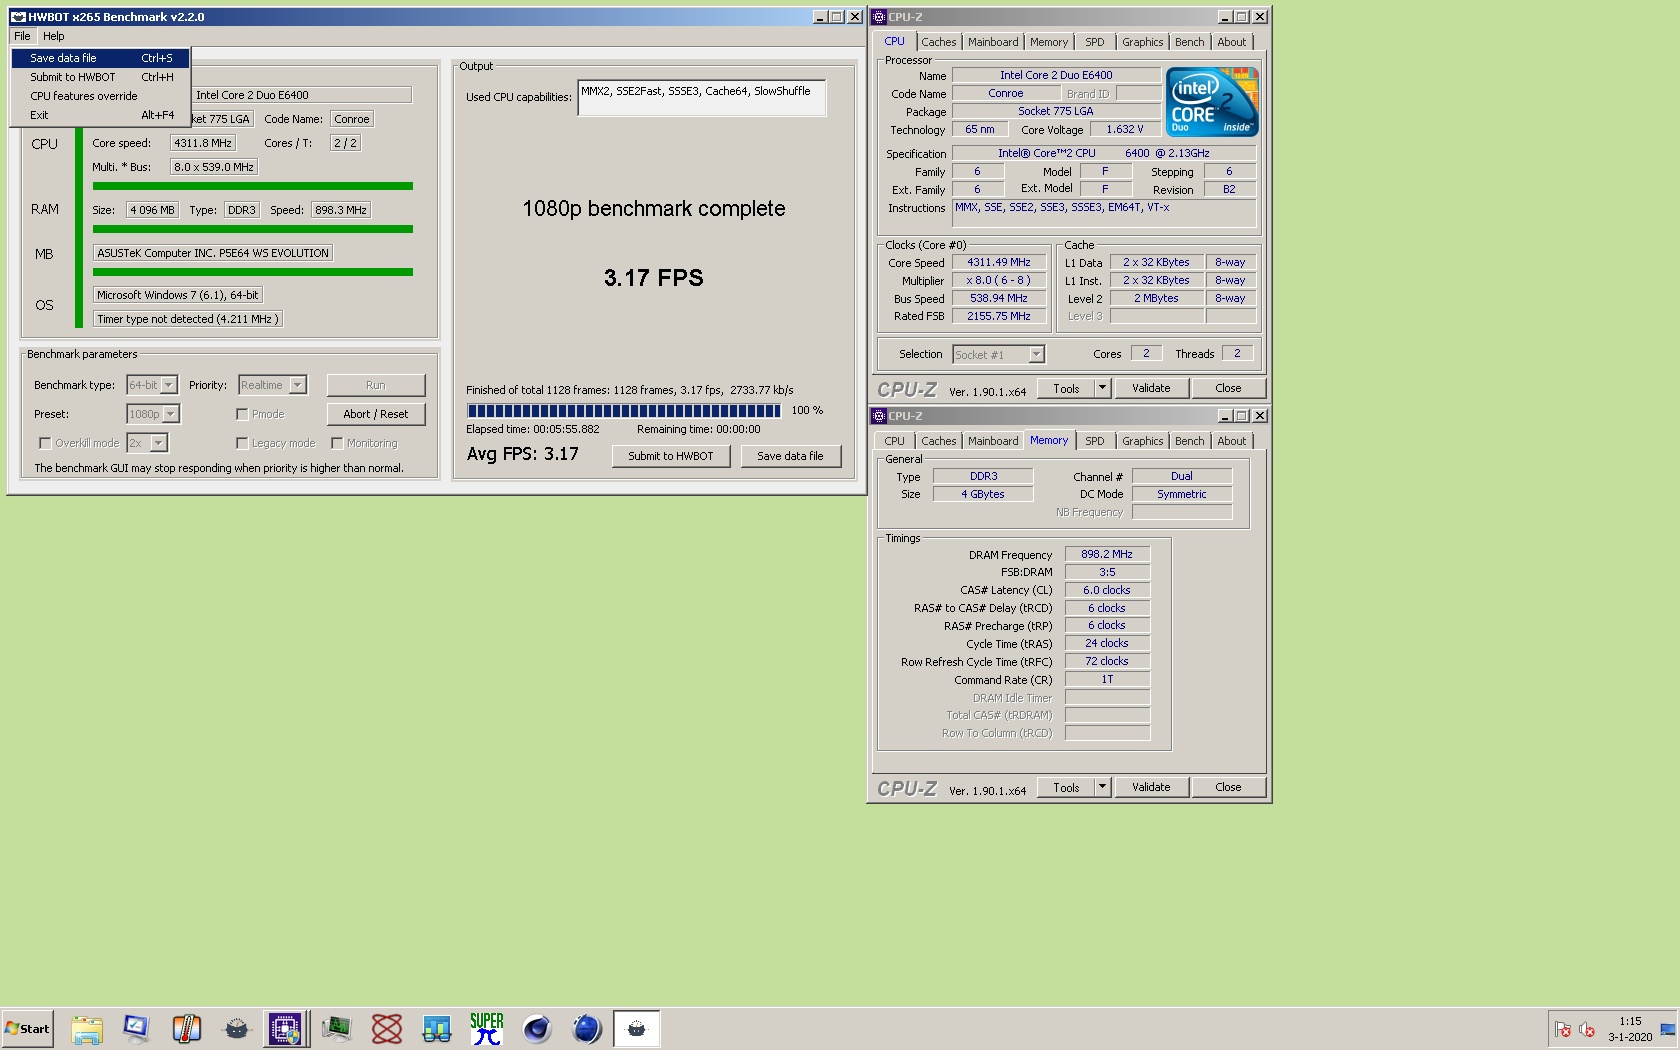Switch to Caches tab in upper CPU-Z
The width and height of the screenshot is (1680, 1050).
pyautogui.click(x=938, y=42)
